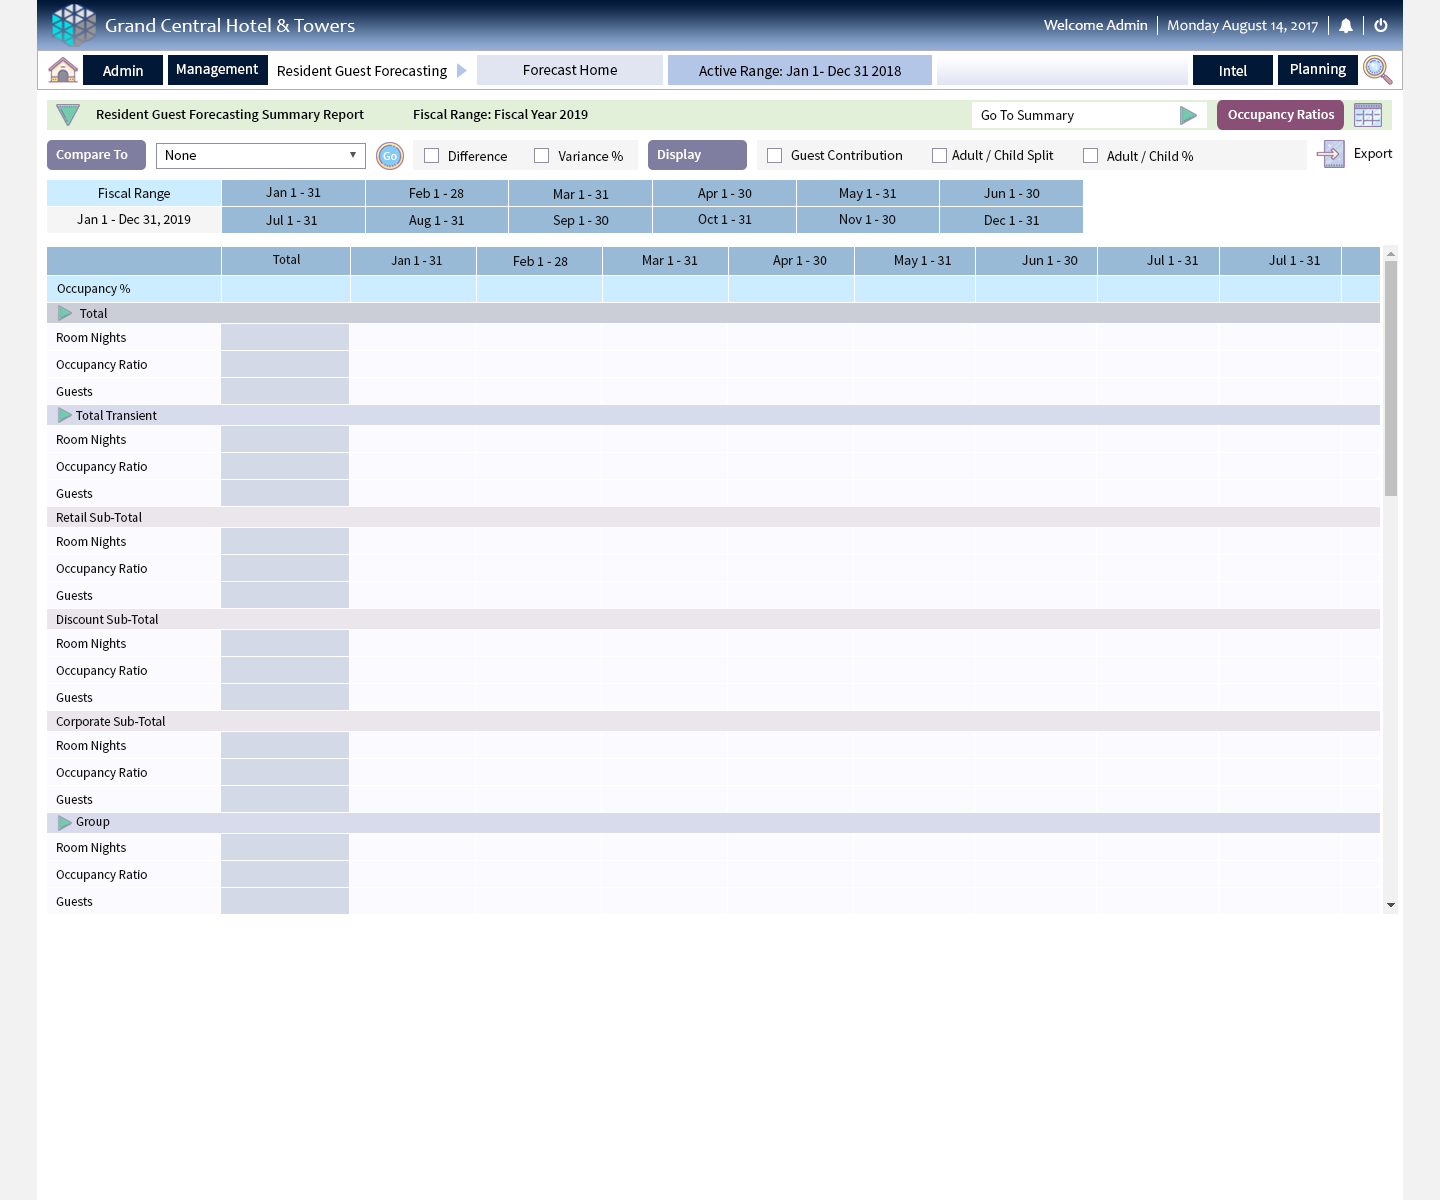
Task: Enable the Difference checkbox
Action: [432, 156]
